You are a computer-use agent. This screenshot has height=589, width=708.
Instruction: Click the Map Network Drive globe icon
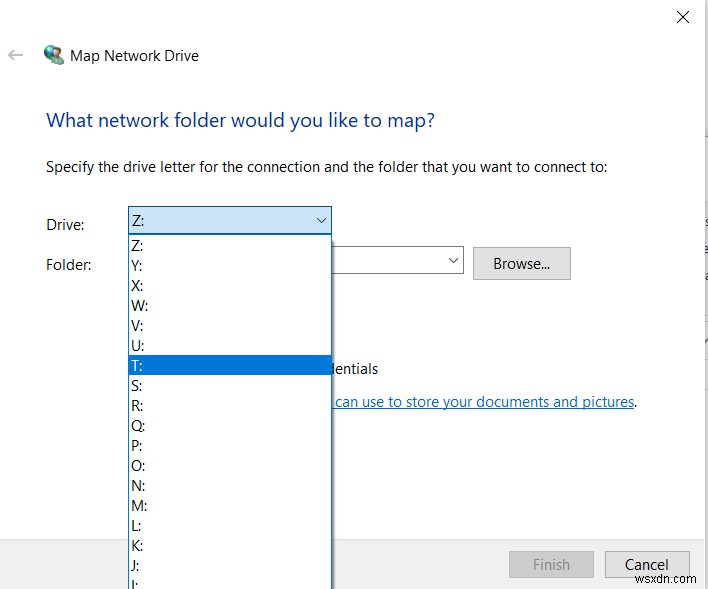53,55
